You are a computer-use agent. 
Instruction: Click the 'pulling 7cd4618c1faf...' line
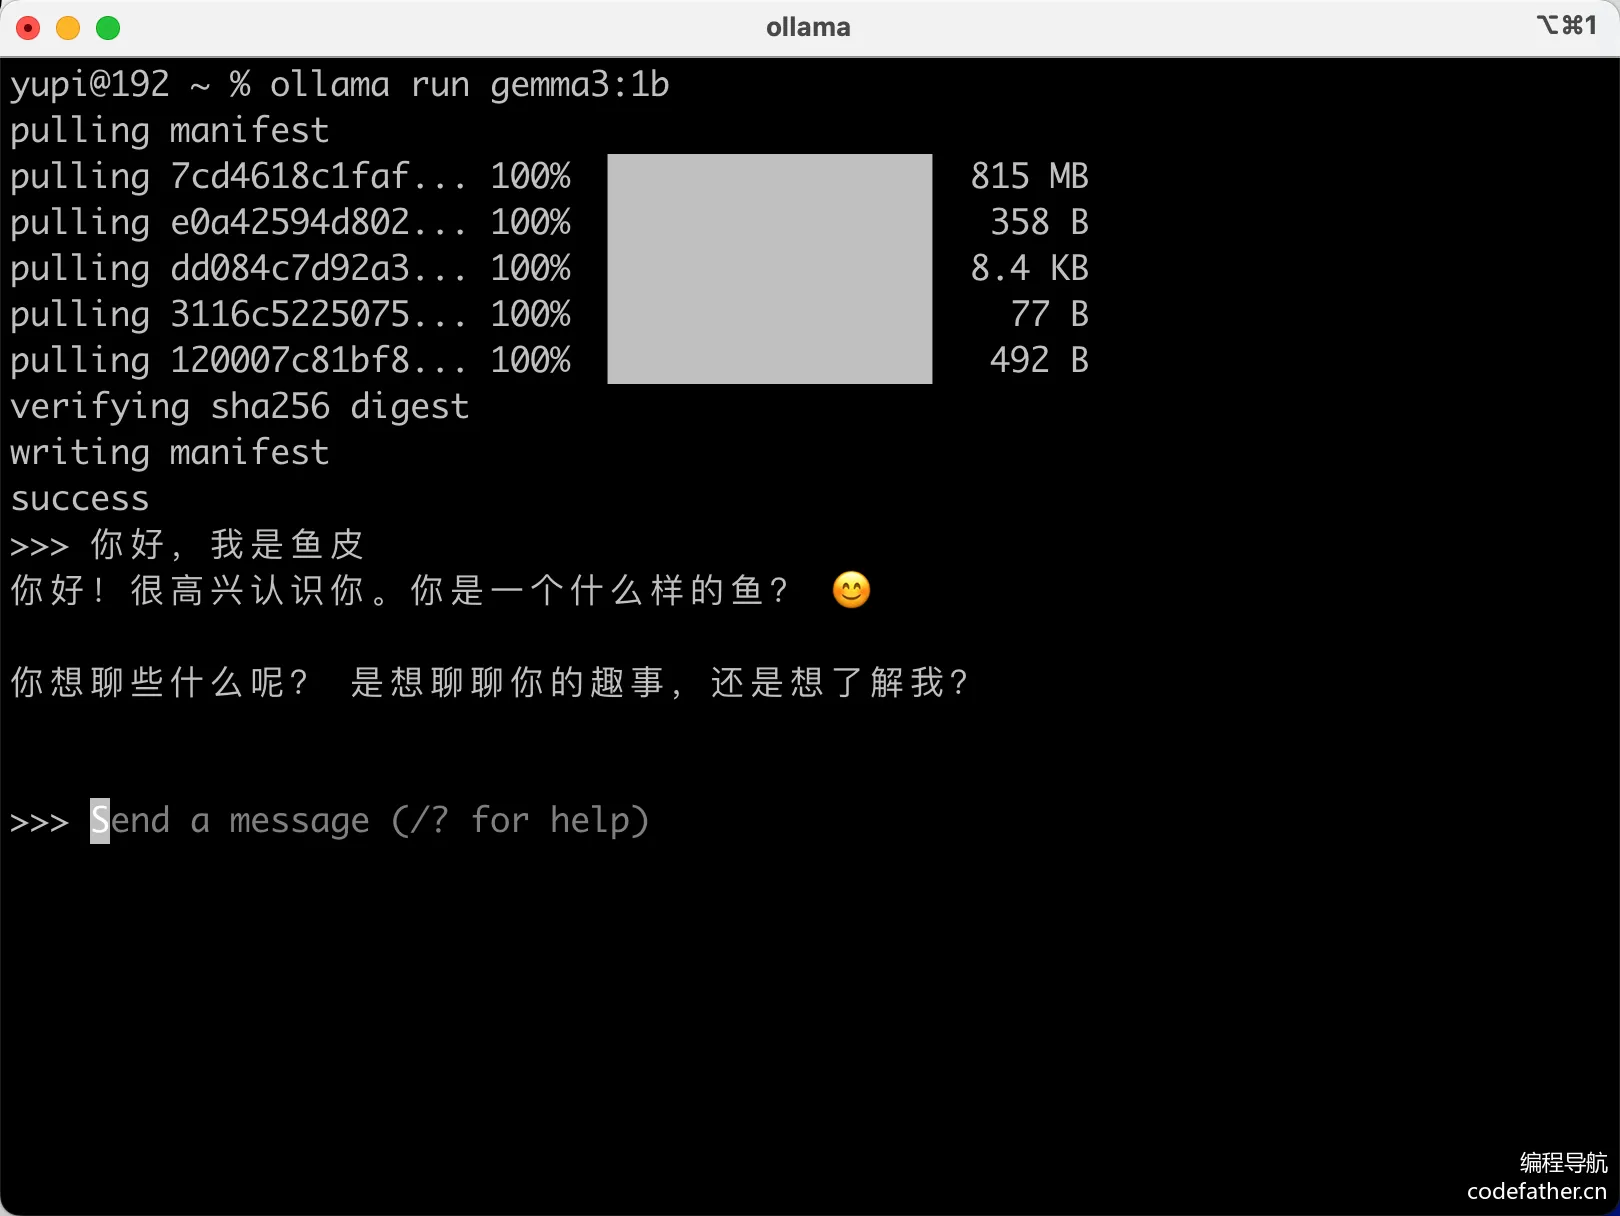coord(549,177)
